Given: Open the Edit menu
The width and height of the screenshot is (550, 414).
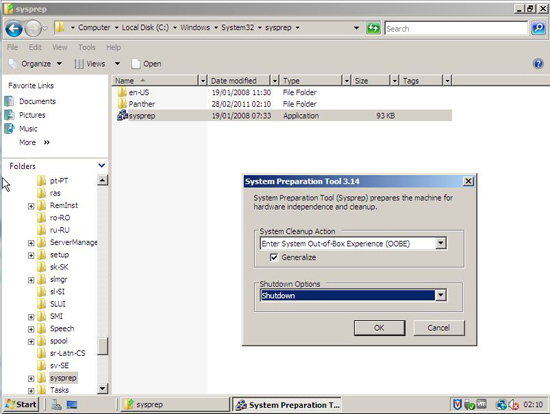Looking at the screenshot, I should point(35,47).
